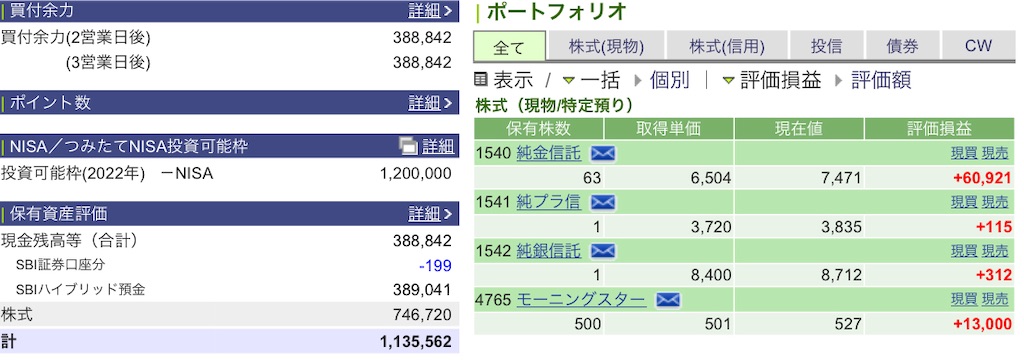Click mail icon next to 純金信託
1024x360 pixels.
click(603, 154)
